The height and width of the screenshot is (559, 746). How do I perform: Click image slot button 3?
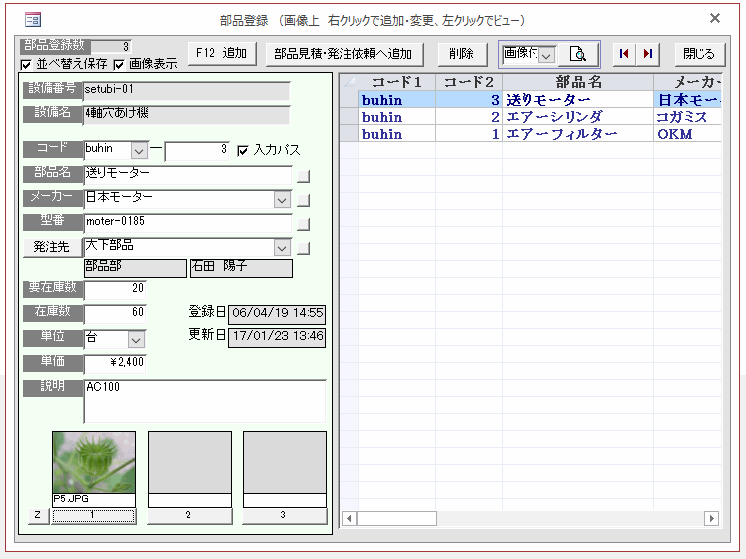point(284,515)
